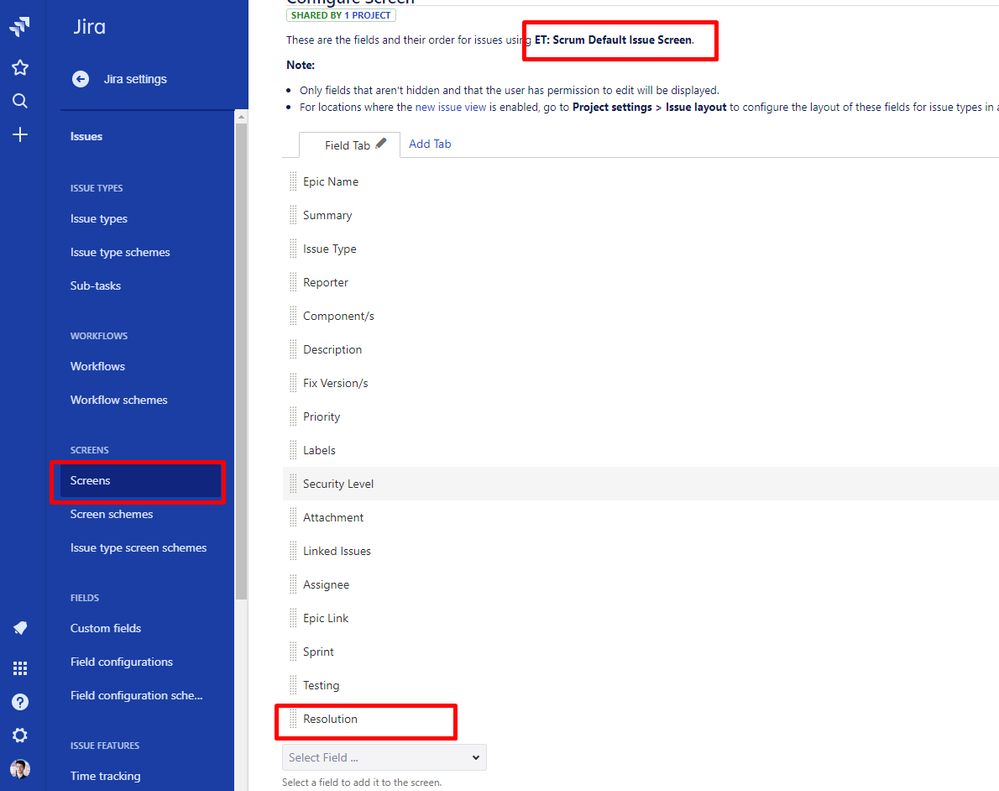Select the Priority field row
Viewport: 999px width, 791px height.
tap(640, 417)
